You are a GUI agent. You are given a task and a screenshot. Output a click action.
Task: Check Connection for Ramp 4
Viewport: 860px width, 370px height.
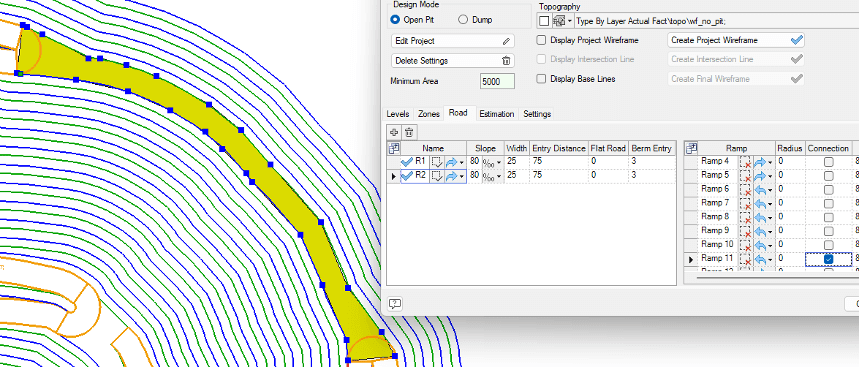829,162
